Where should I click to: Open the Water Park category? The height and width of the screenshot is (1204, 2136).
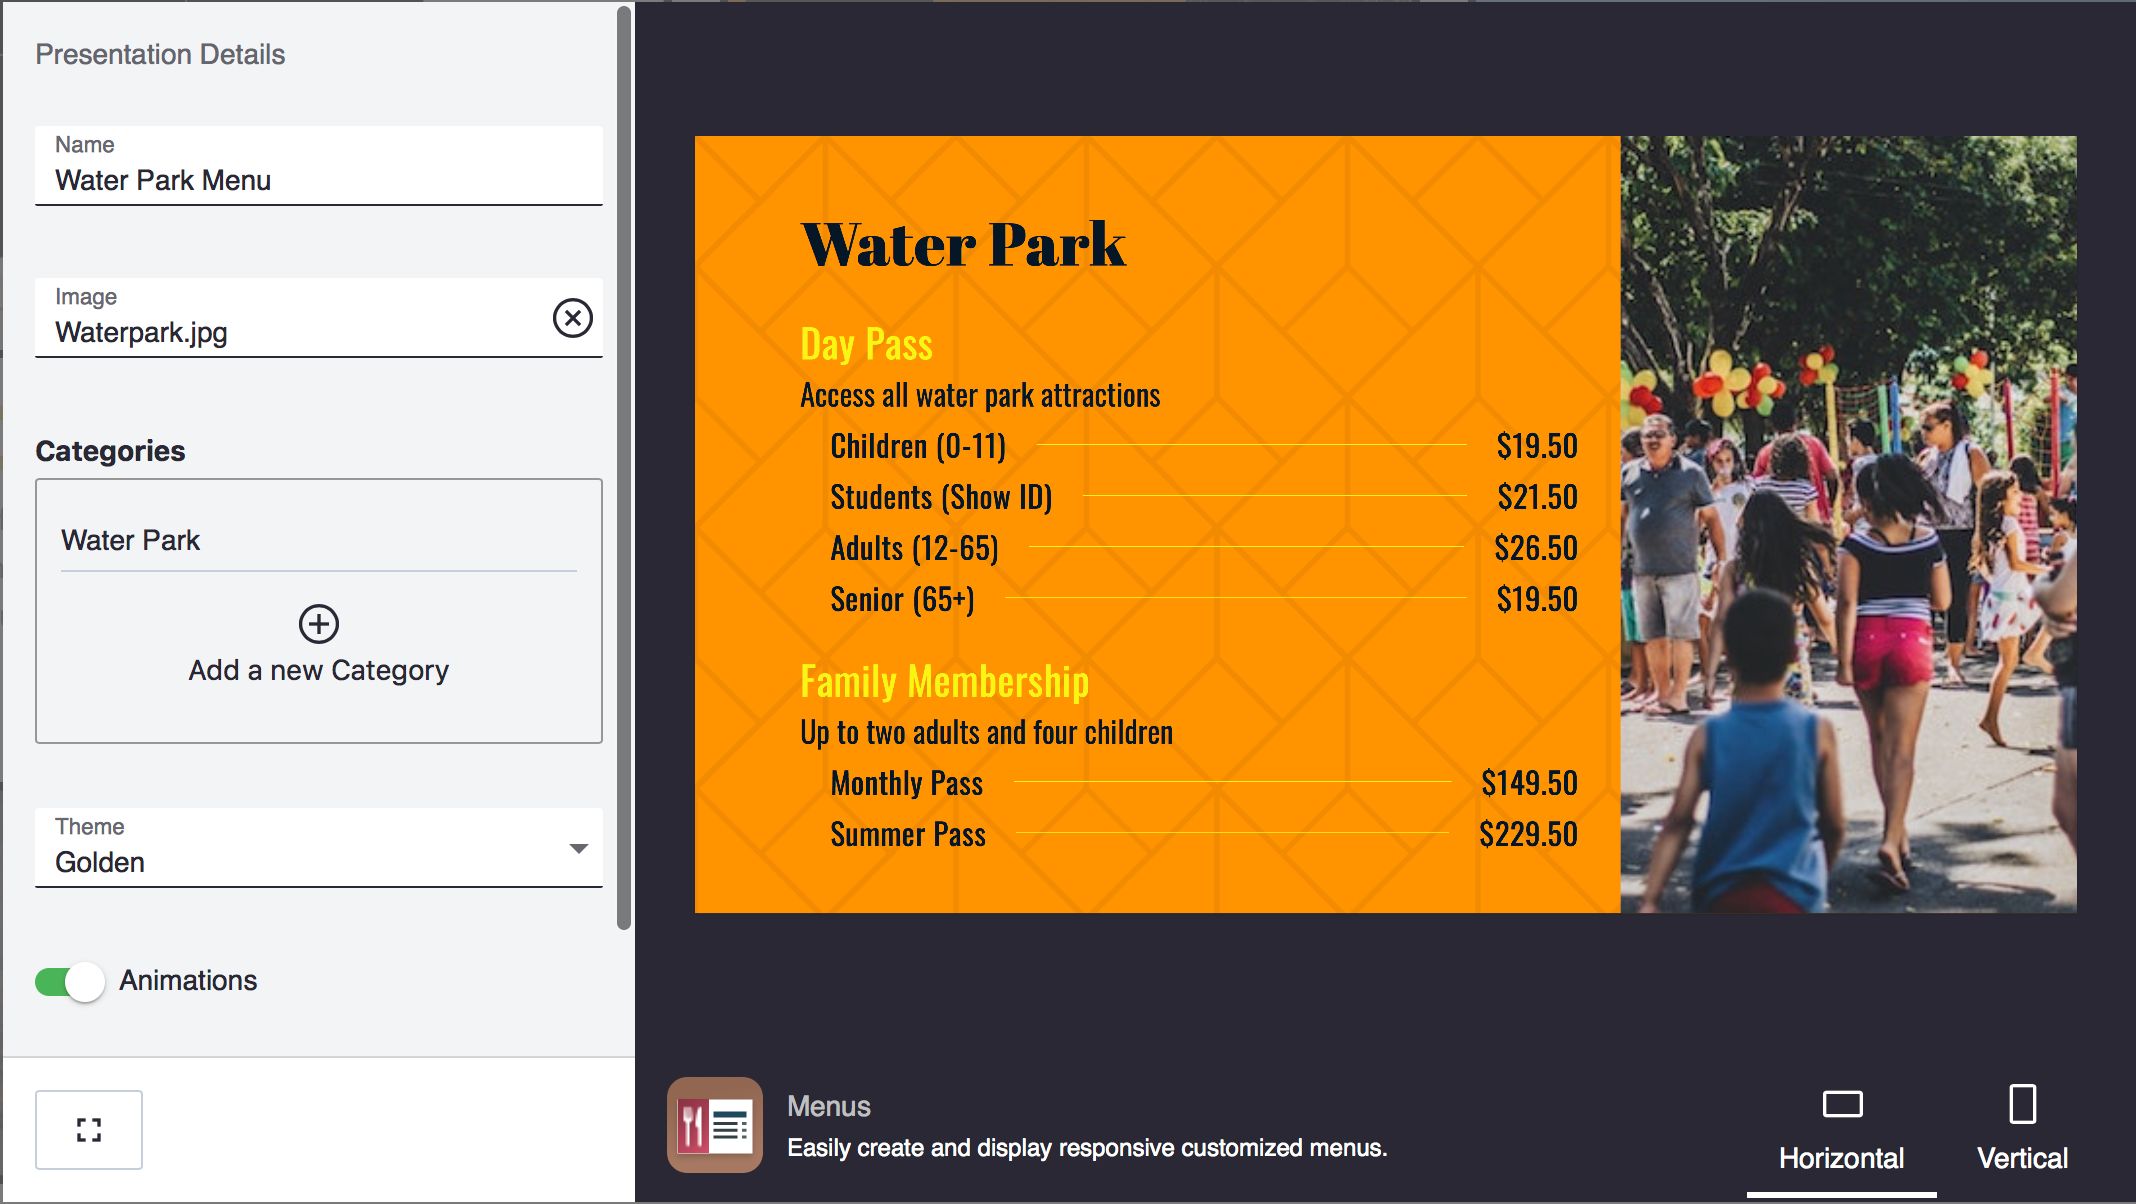click(x=130, y=540)
